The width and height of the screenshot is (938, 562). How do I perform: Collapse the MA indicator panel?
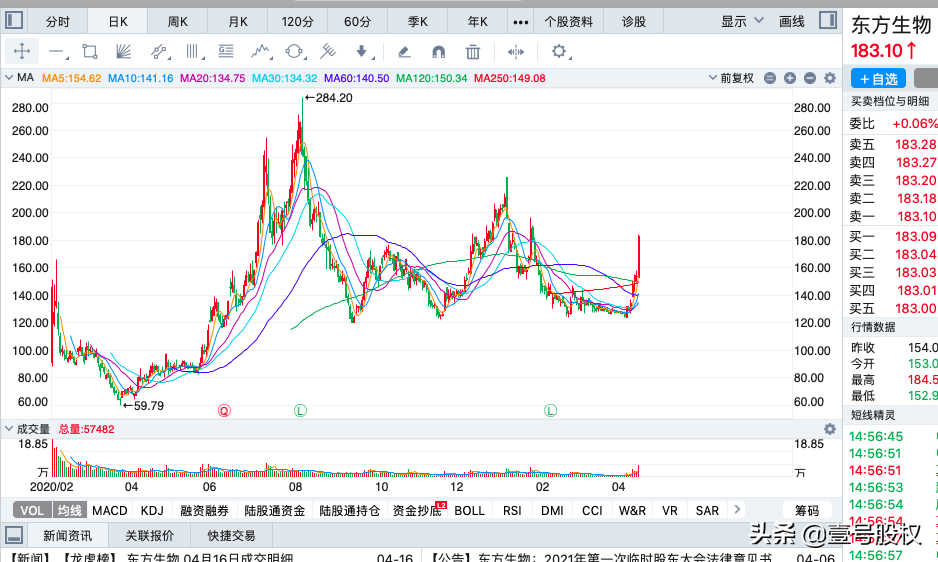click(x=9, y=77)
